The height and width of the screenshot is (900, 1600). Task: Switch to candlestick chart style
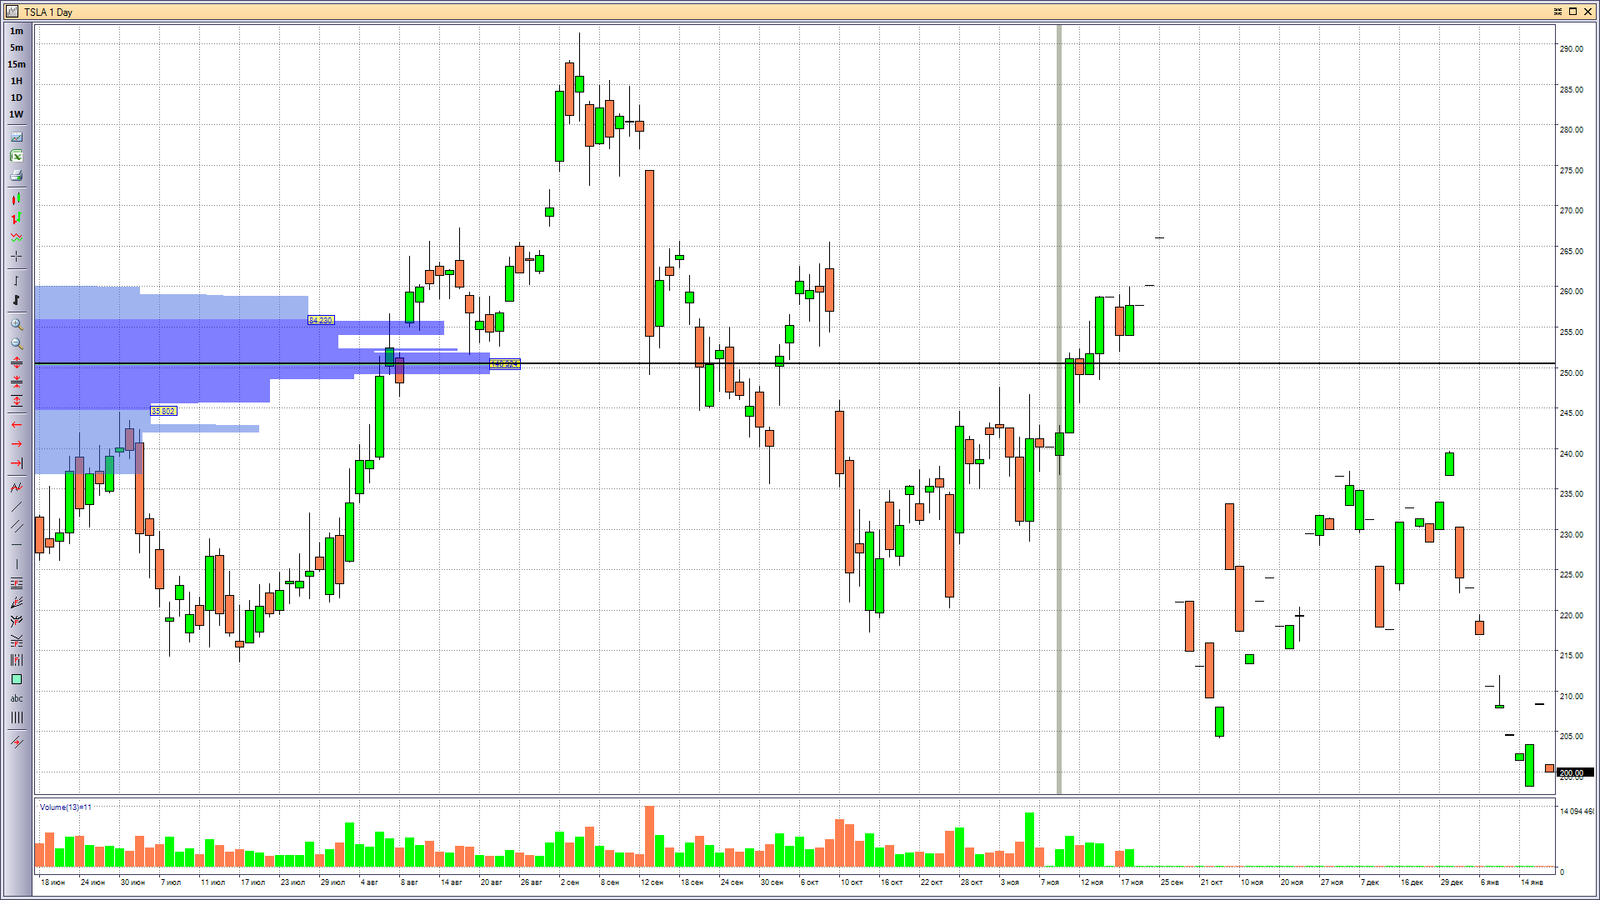coord(16,199)
